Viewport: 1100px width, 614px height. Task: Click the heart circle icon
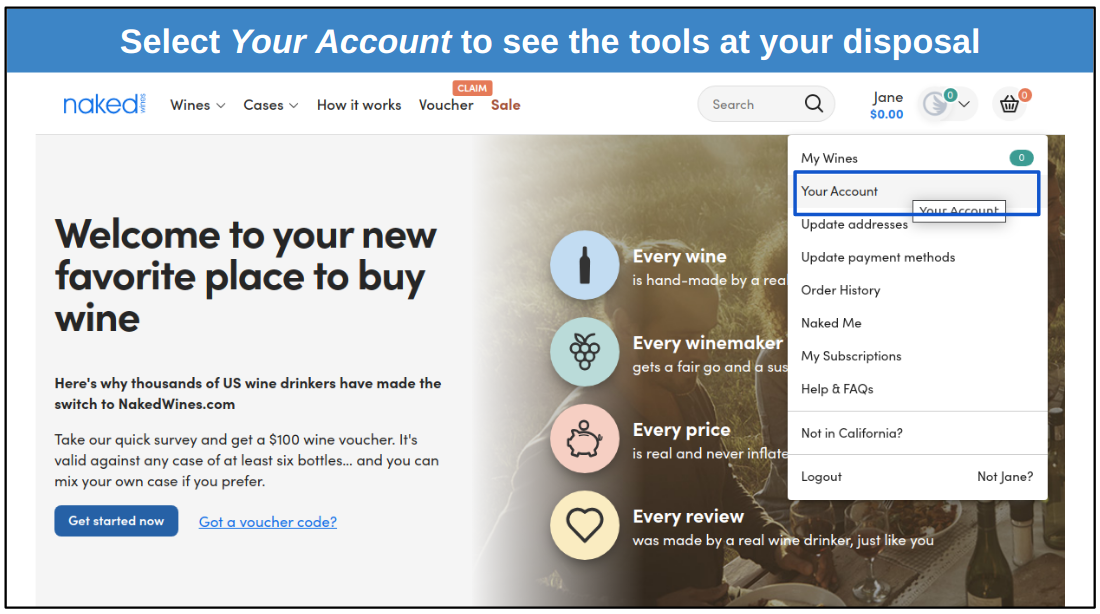pos(584,525)
